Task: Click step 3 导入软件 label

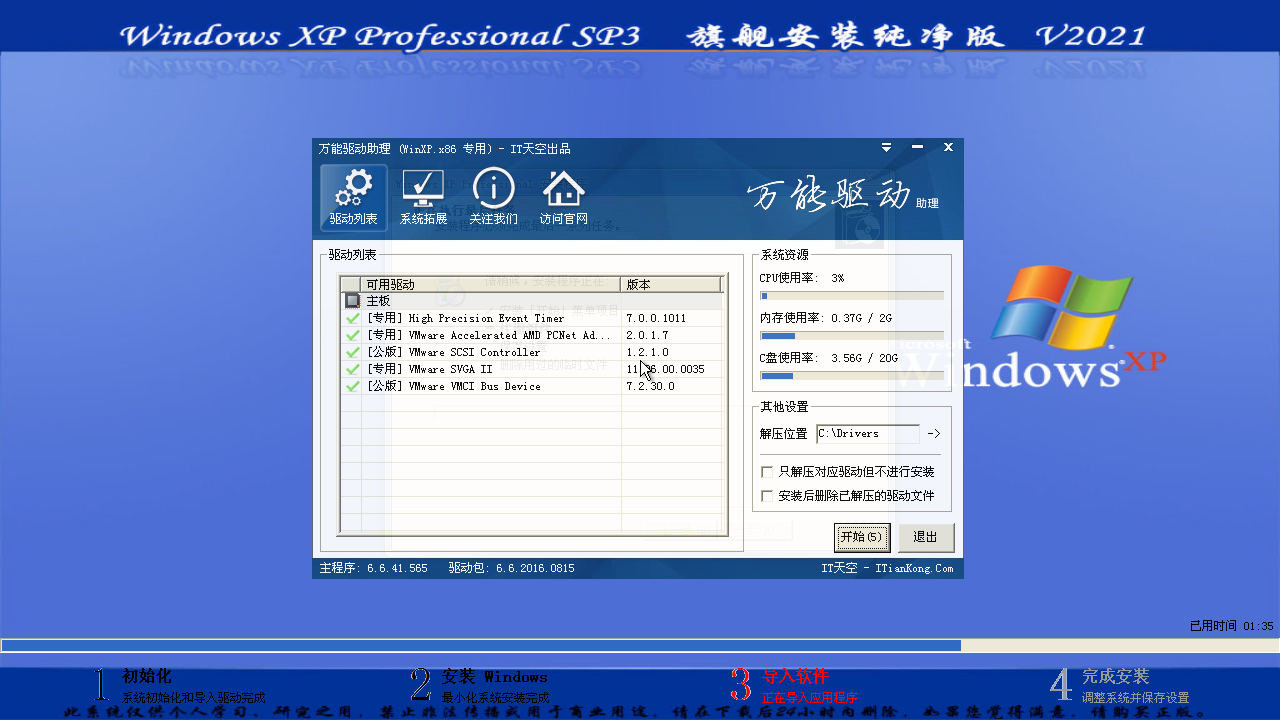Action: (796, 677)
